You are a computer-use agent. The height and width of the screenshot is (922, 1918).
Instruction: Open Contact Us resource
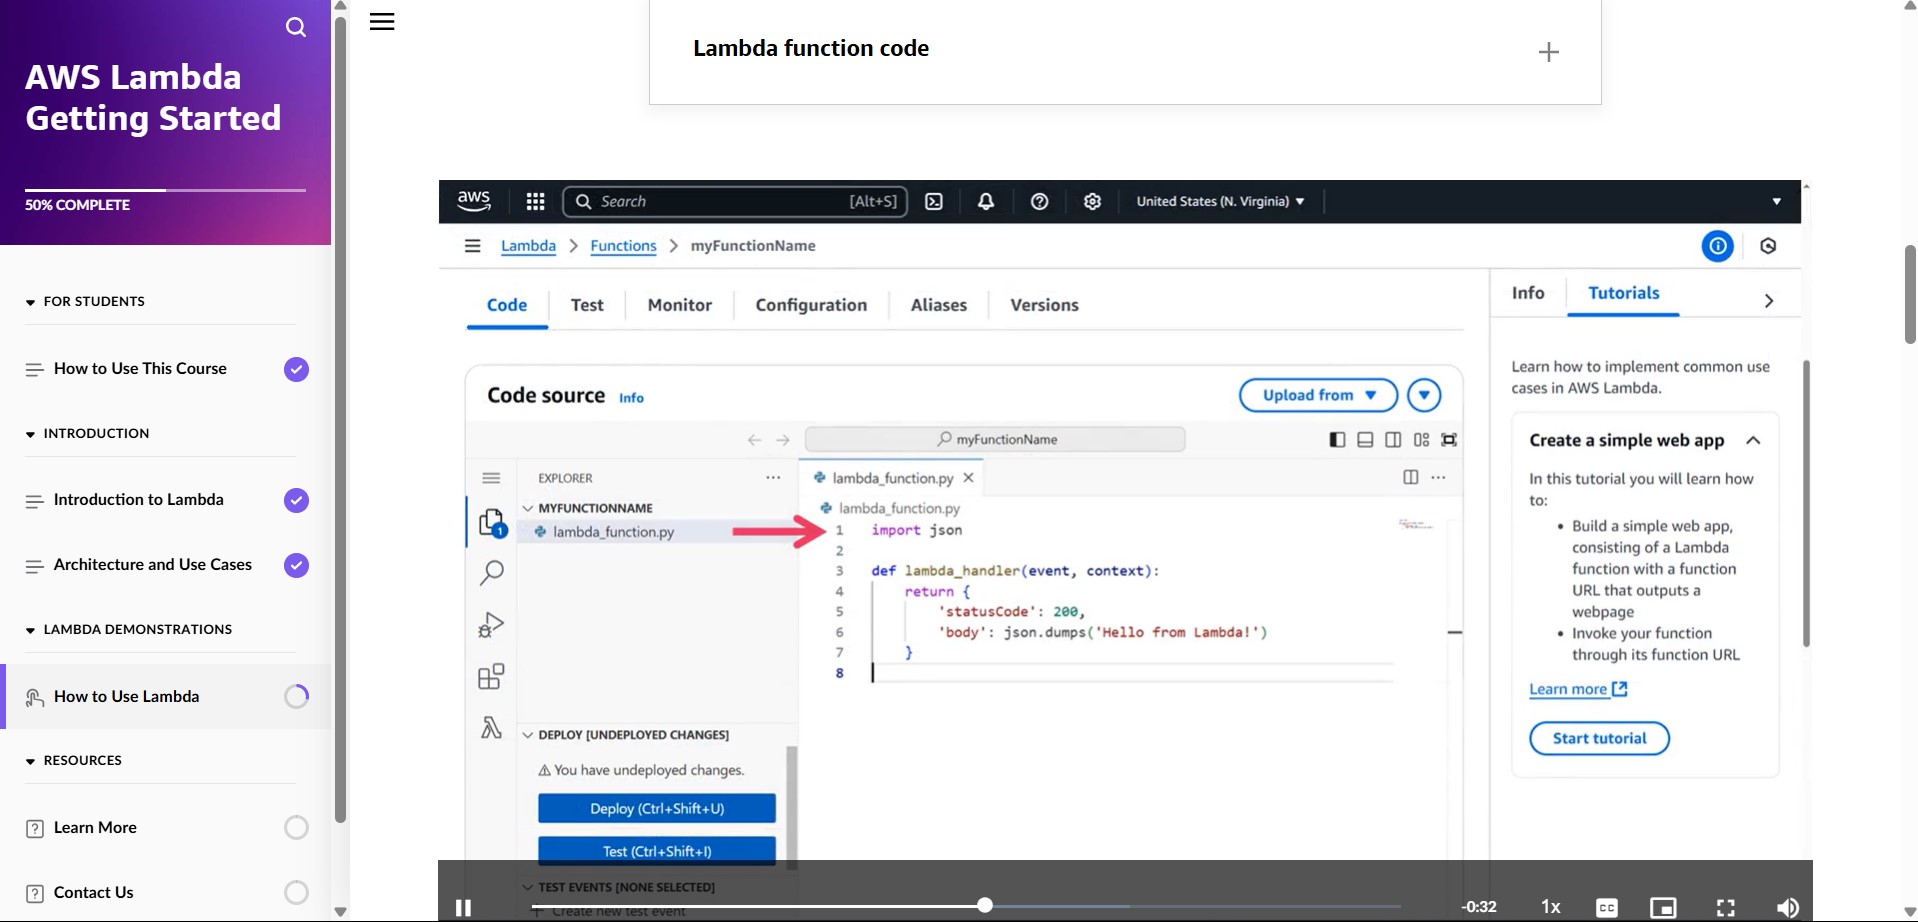coord(93,893)
